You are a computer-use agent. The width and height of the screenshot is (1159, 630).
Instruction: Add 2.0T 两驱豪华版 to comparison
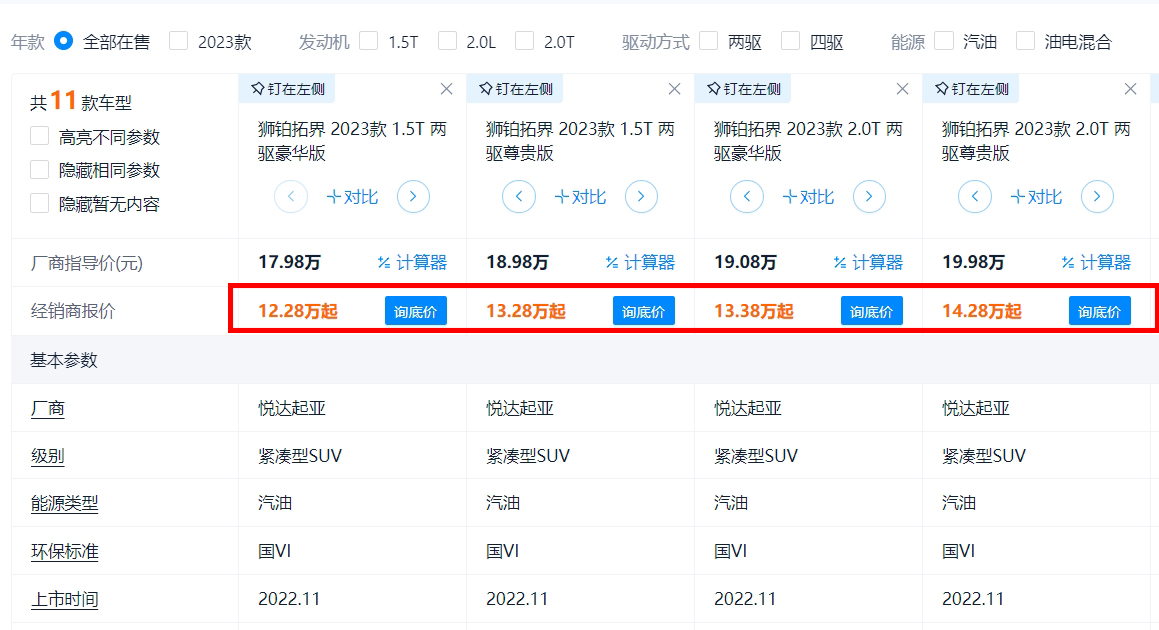[808, 197]
